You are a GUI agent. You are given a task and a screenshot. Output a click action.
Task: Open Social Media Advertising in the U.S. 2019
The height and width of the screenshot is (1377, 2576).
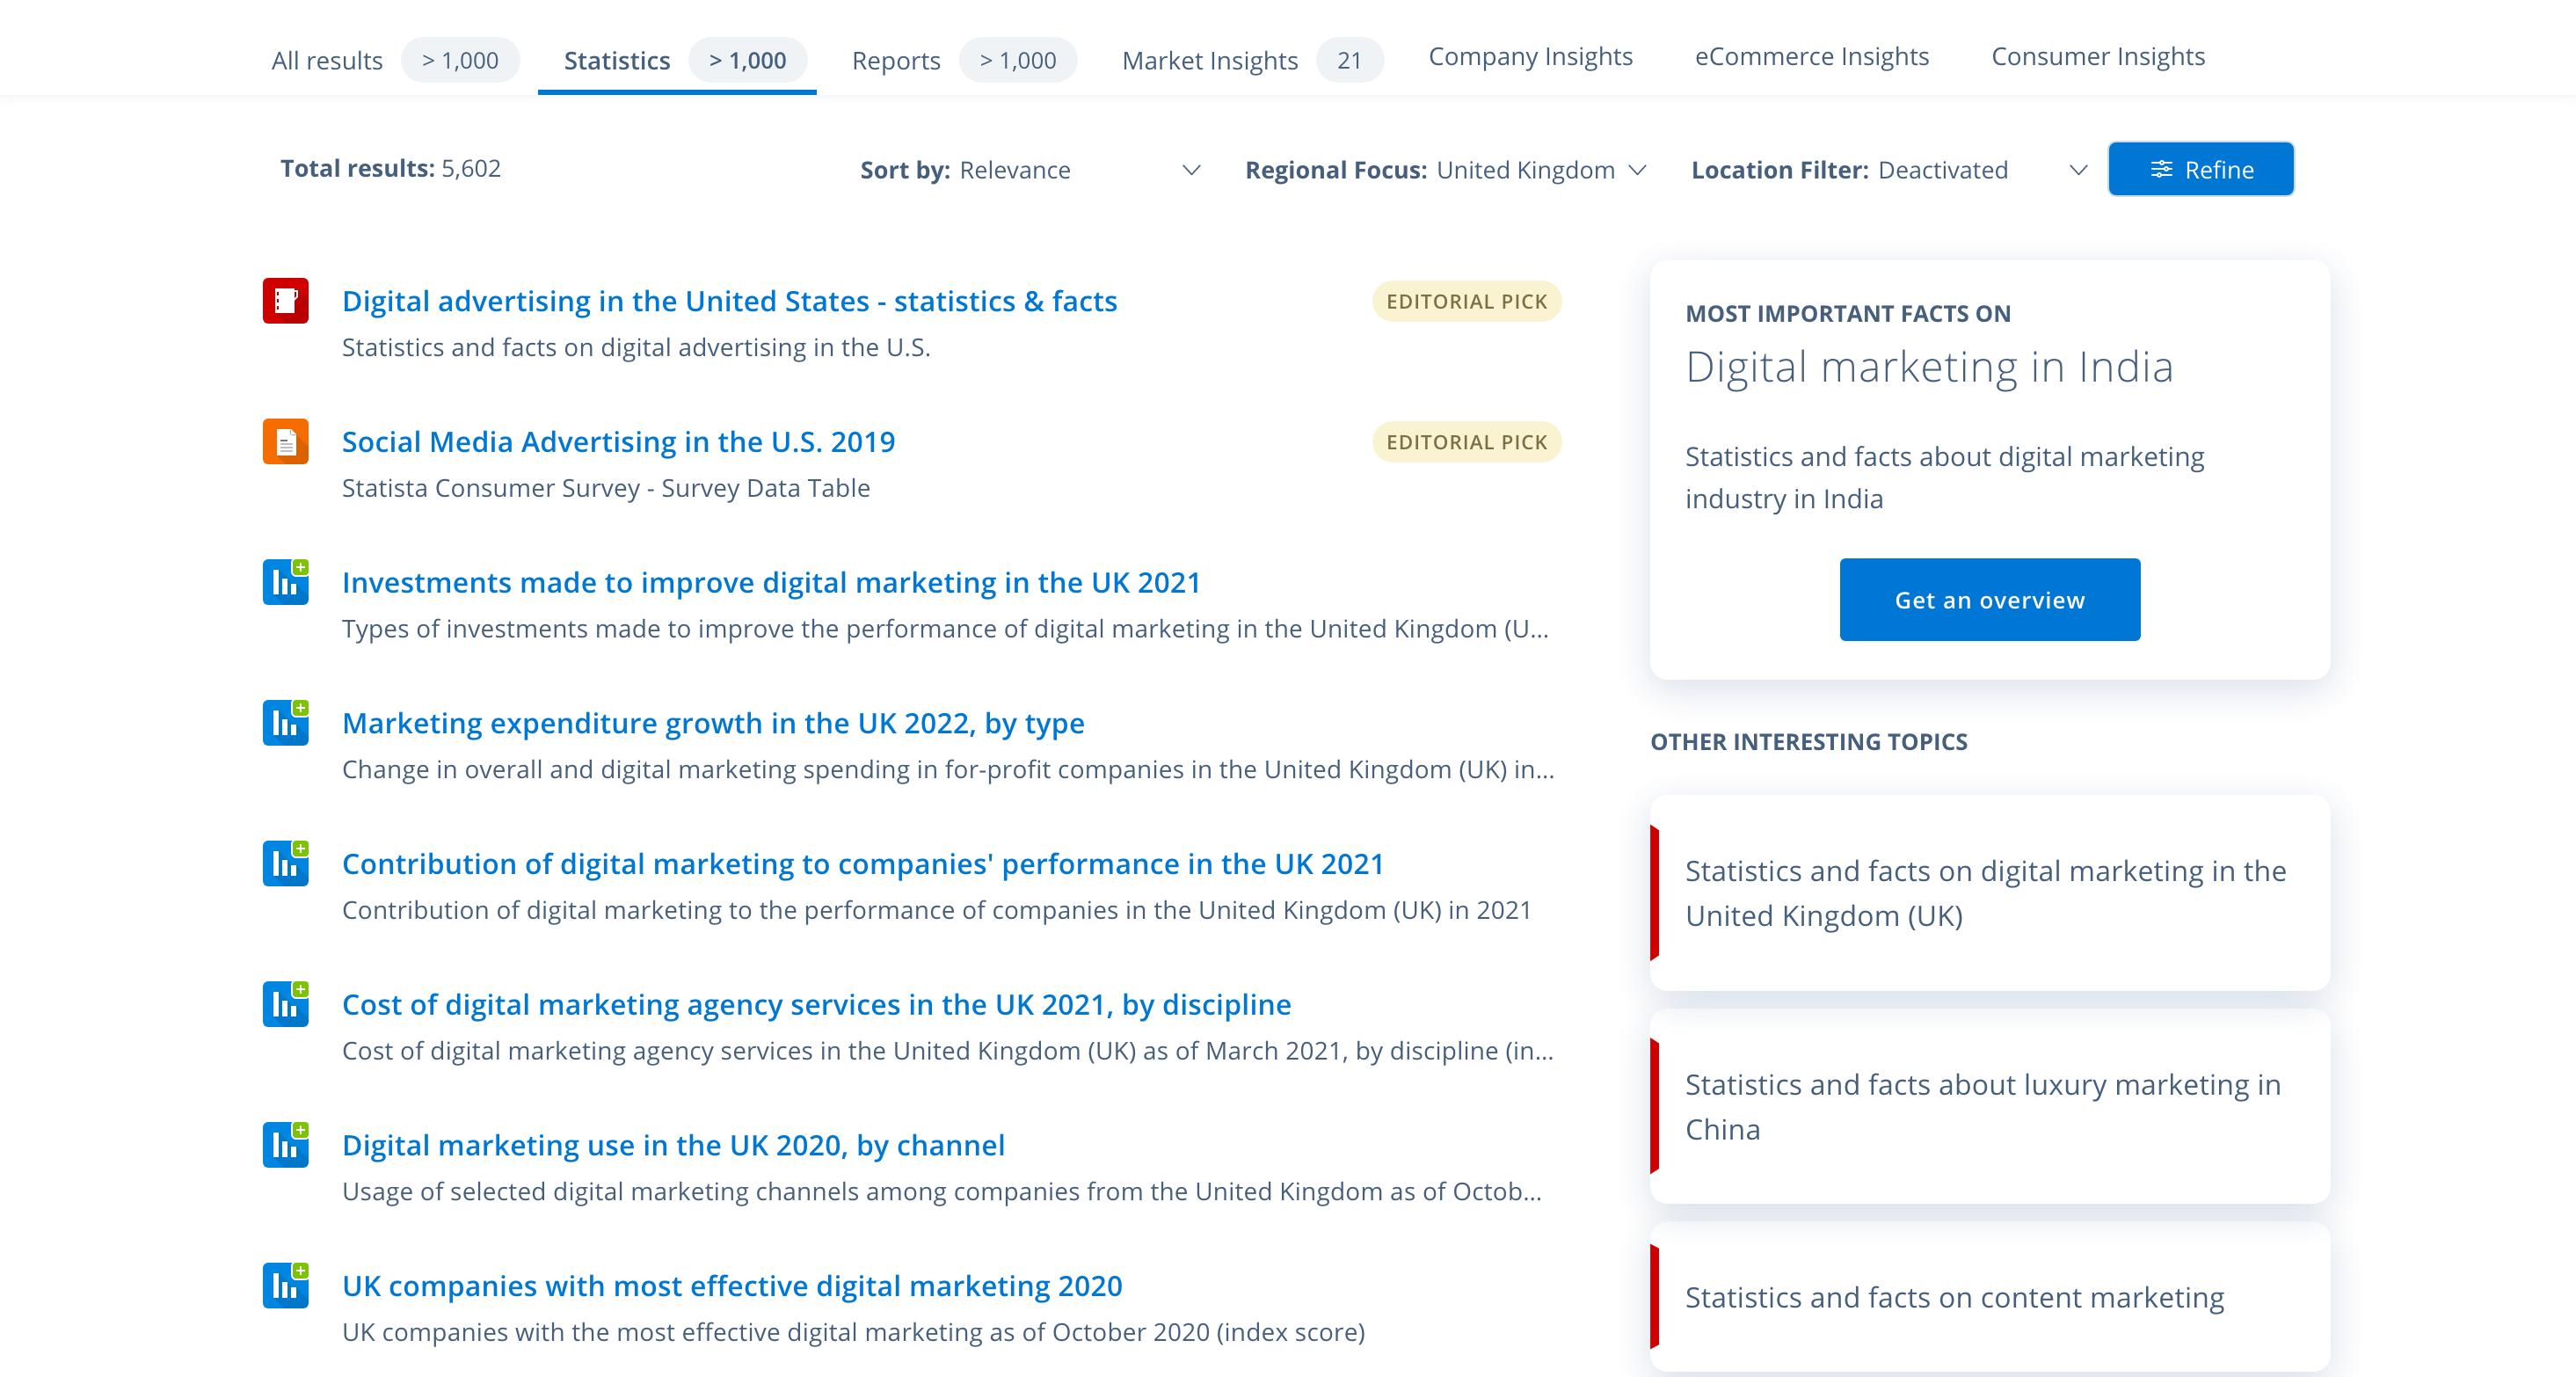618,442
